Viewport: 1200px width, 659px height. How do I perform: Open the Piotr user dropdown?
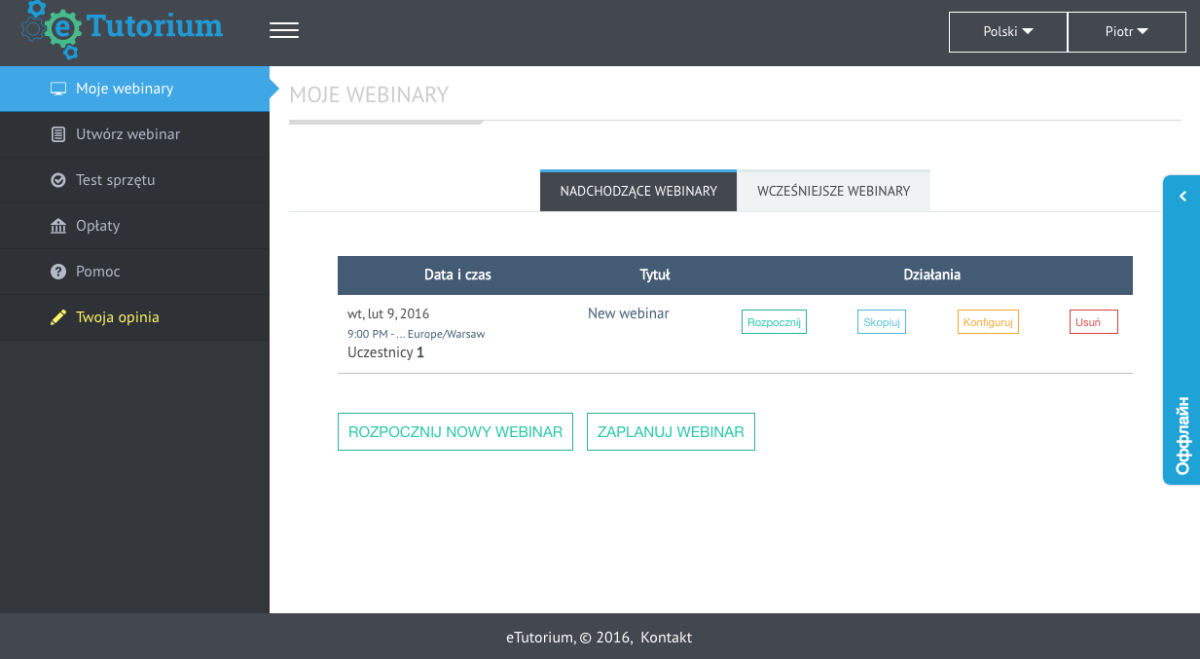[1126, 32]
